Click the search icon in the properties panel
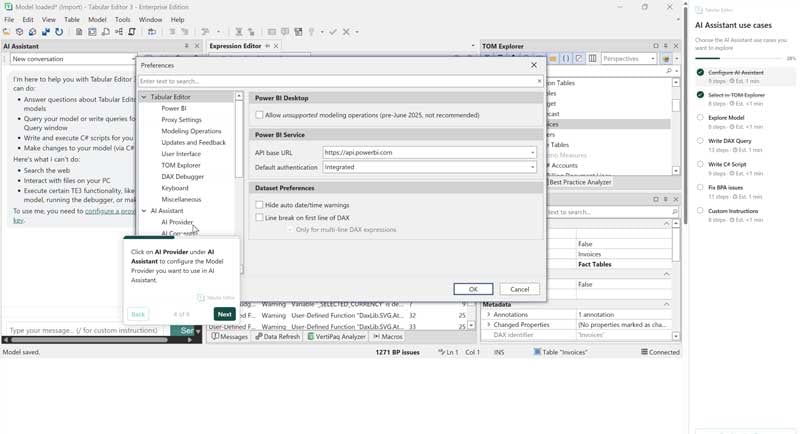This screenshot has width=800, height=434. pos(674,212)
